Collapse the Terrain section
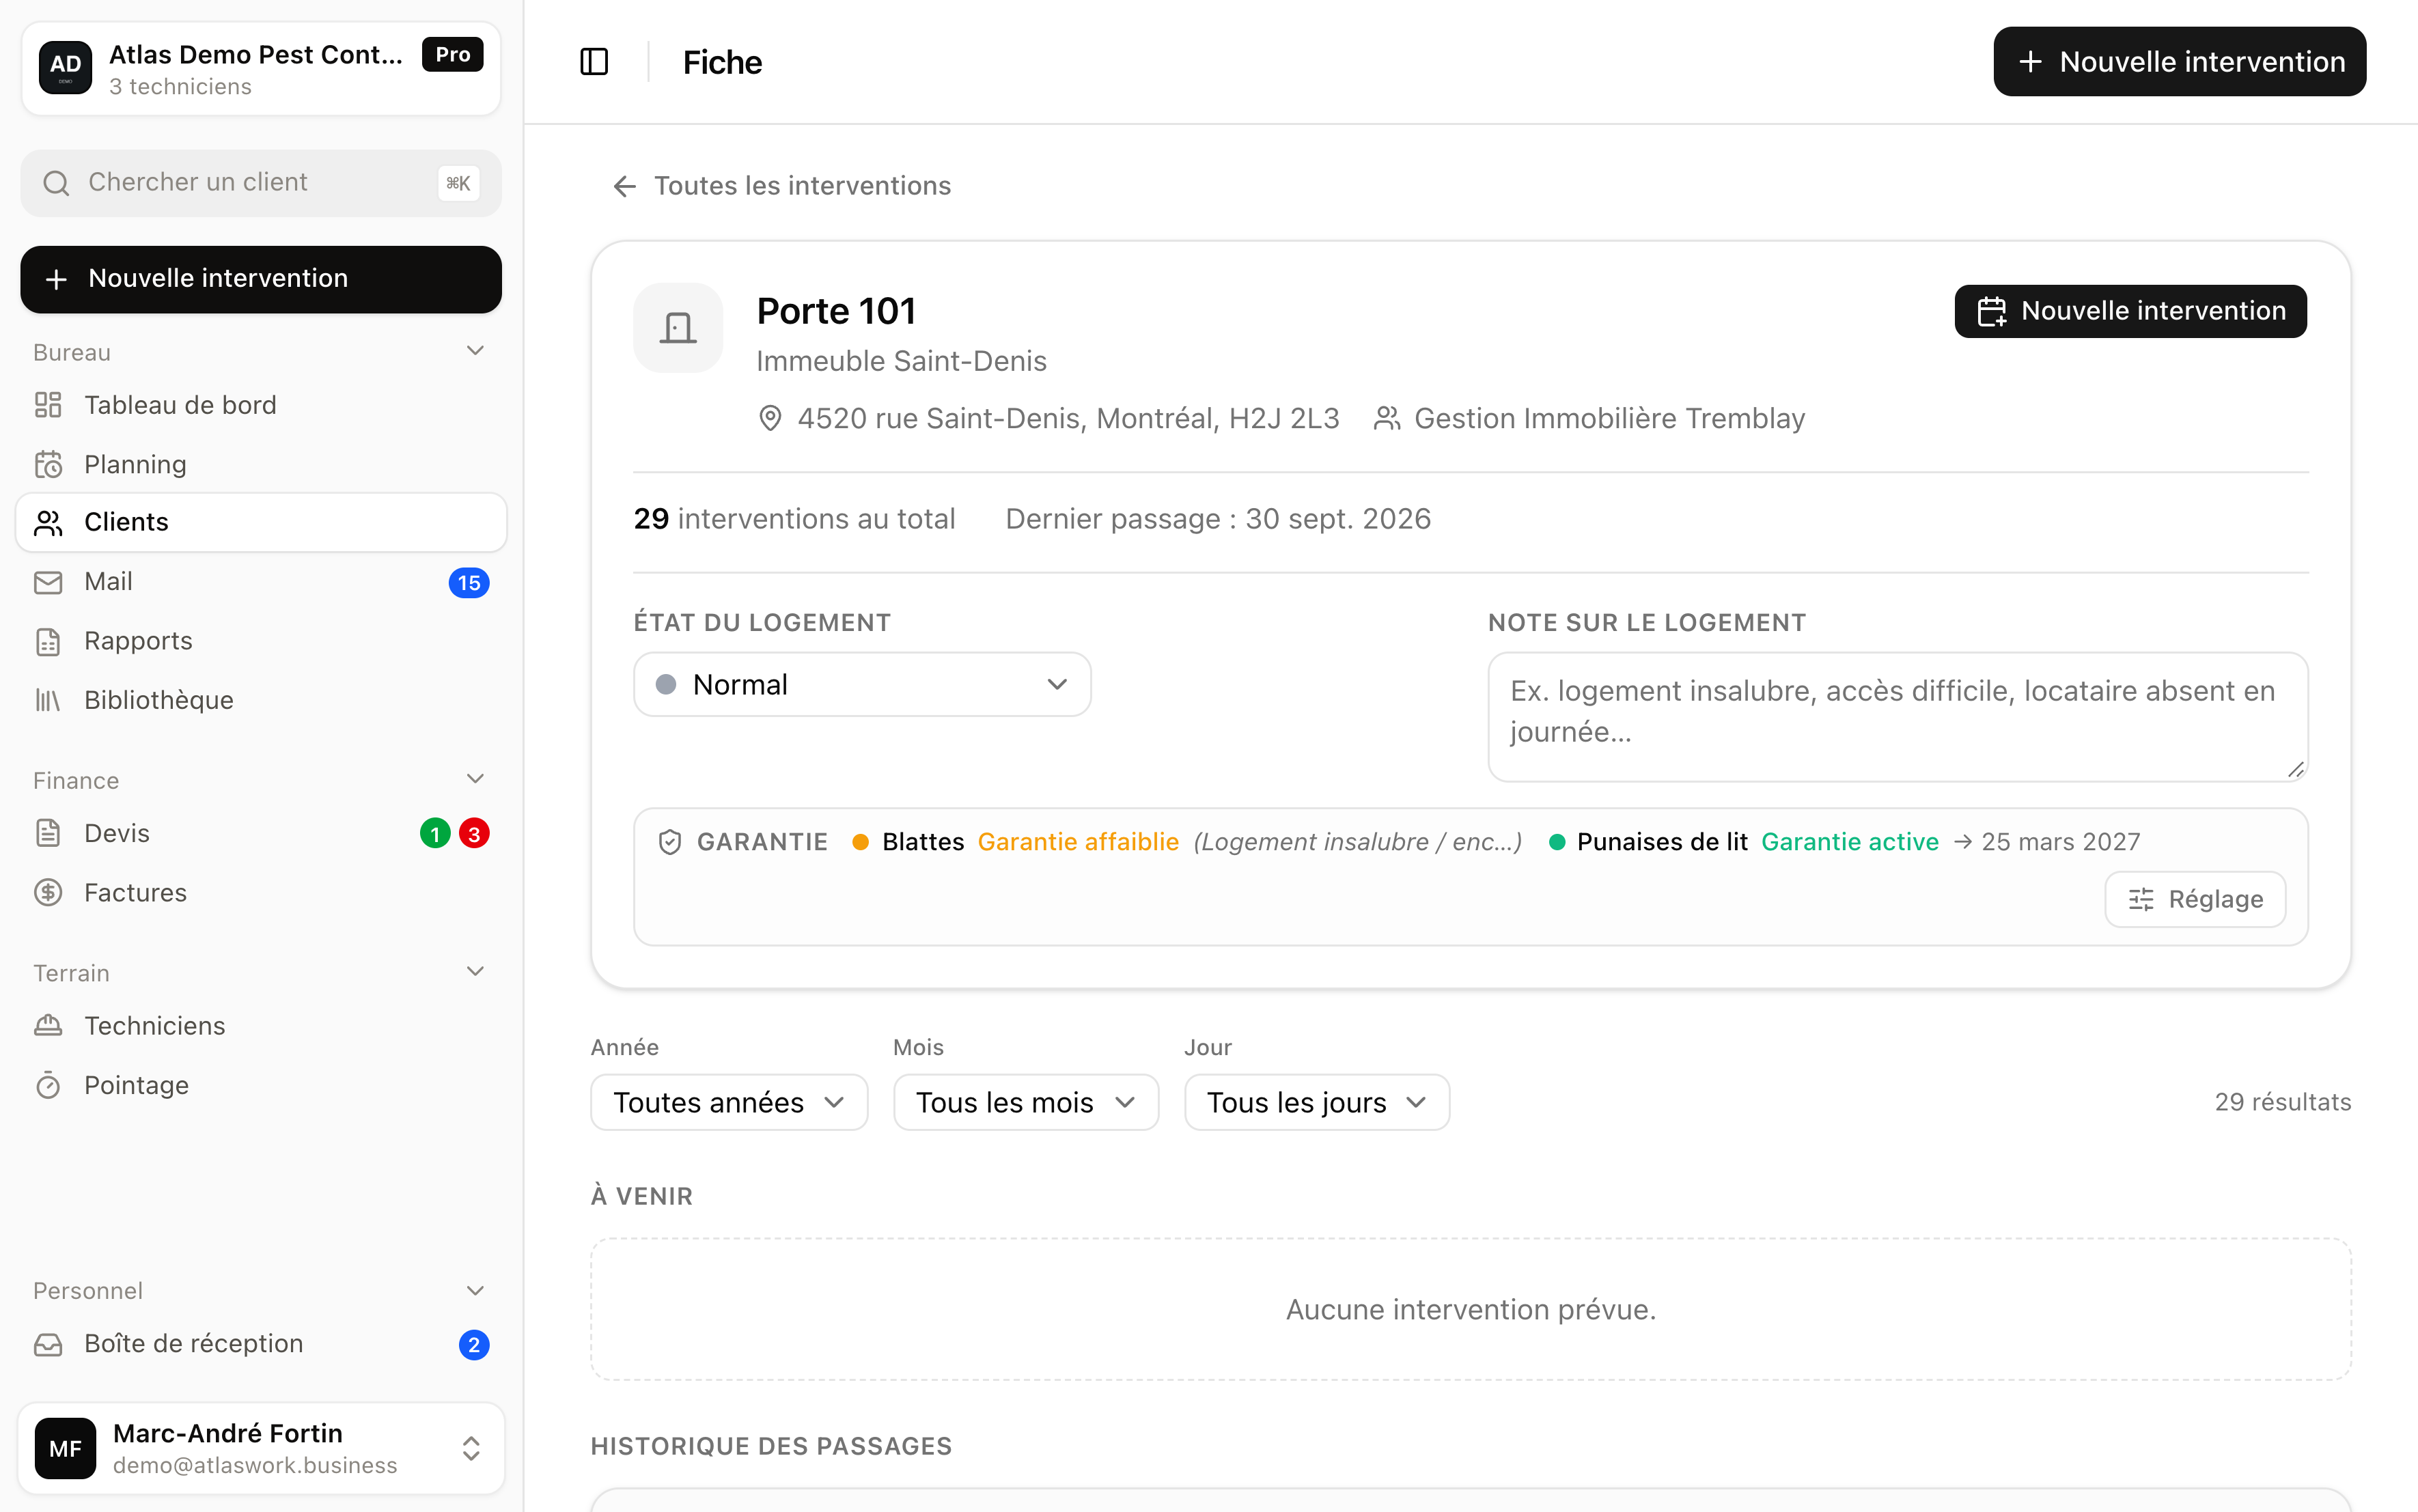Viewport: 2418px width, 1512px height. tap(476, 972)
